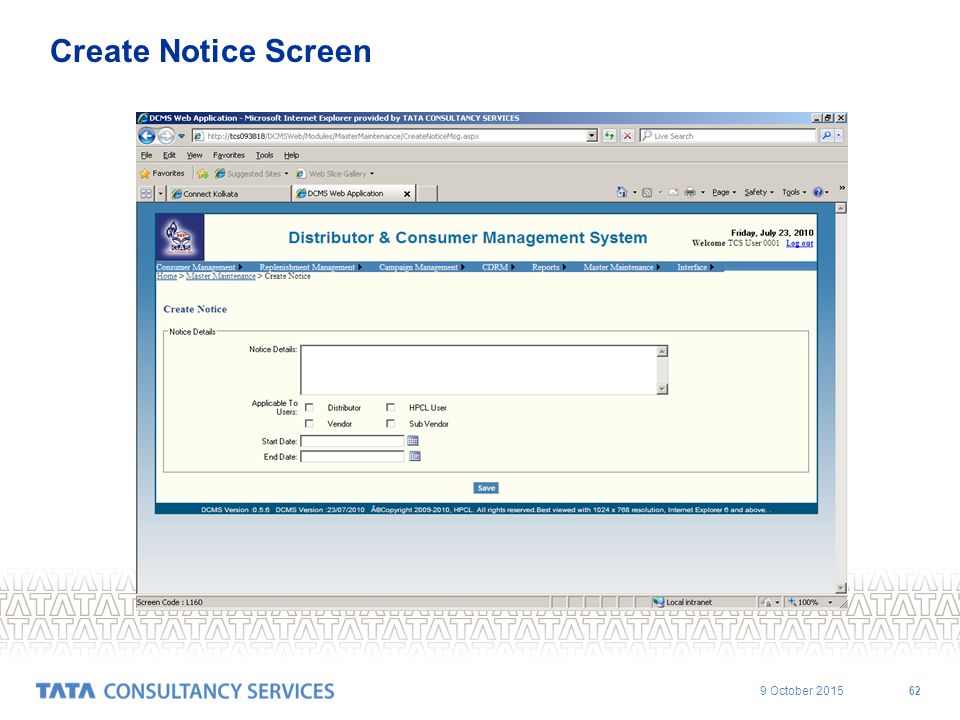The image size is (960, 720).
Task: Click the Notice Details text area
Action: point(479,370)
